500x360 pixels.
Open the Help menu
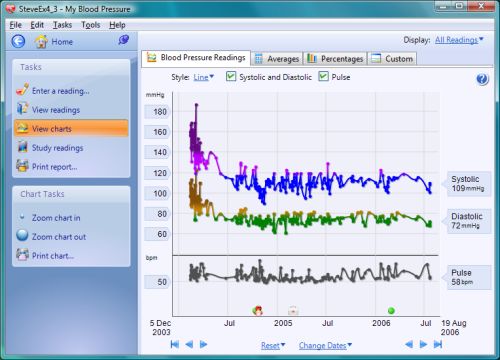[117, 25]
